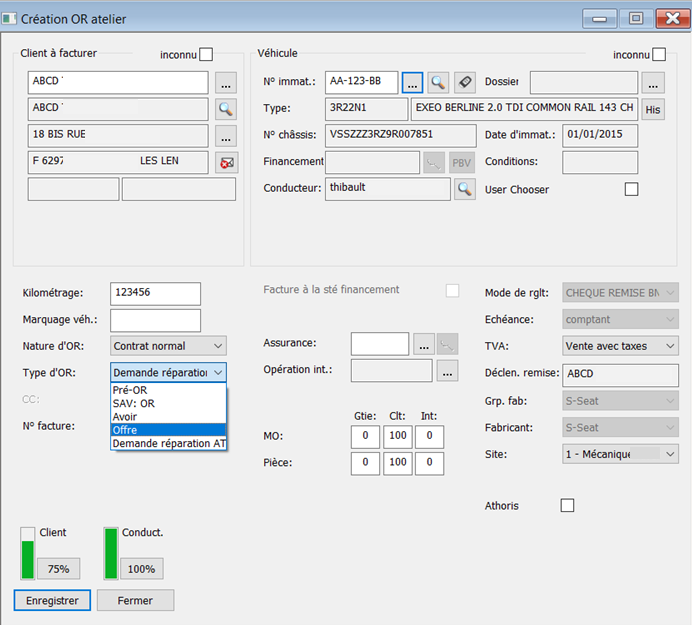The image size is (692, 625).
Task: Click into the Kilométrage field
Action: click(x=155, y=294)
